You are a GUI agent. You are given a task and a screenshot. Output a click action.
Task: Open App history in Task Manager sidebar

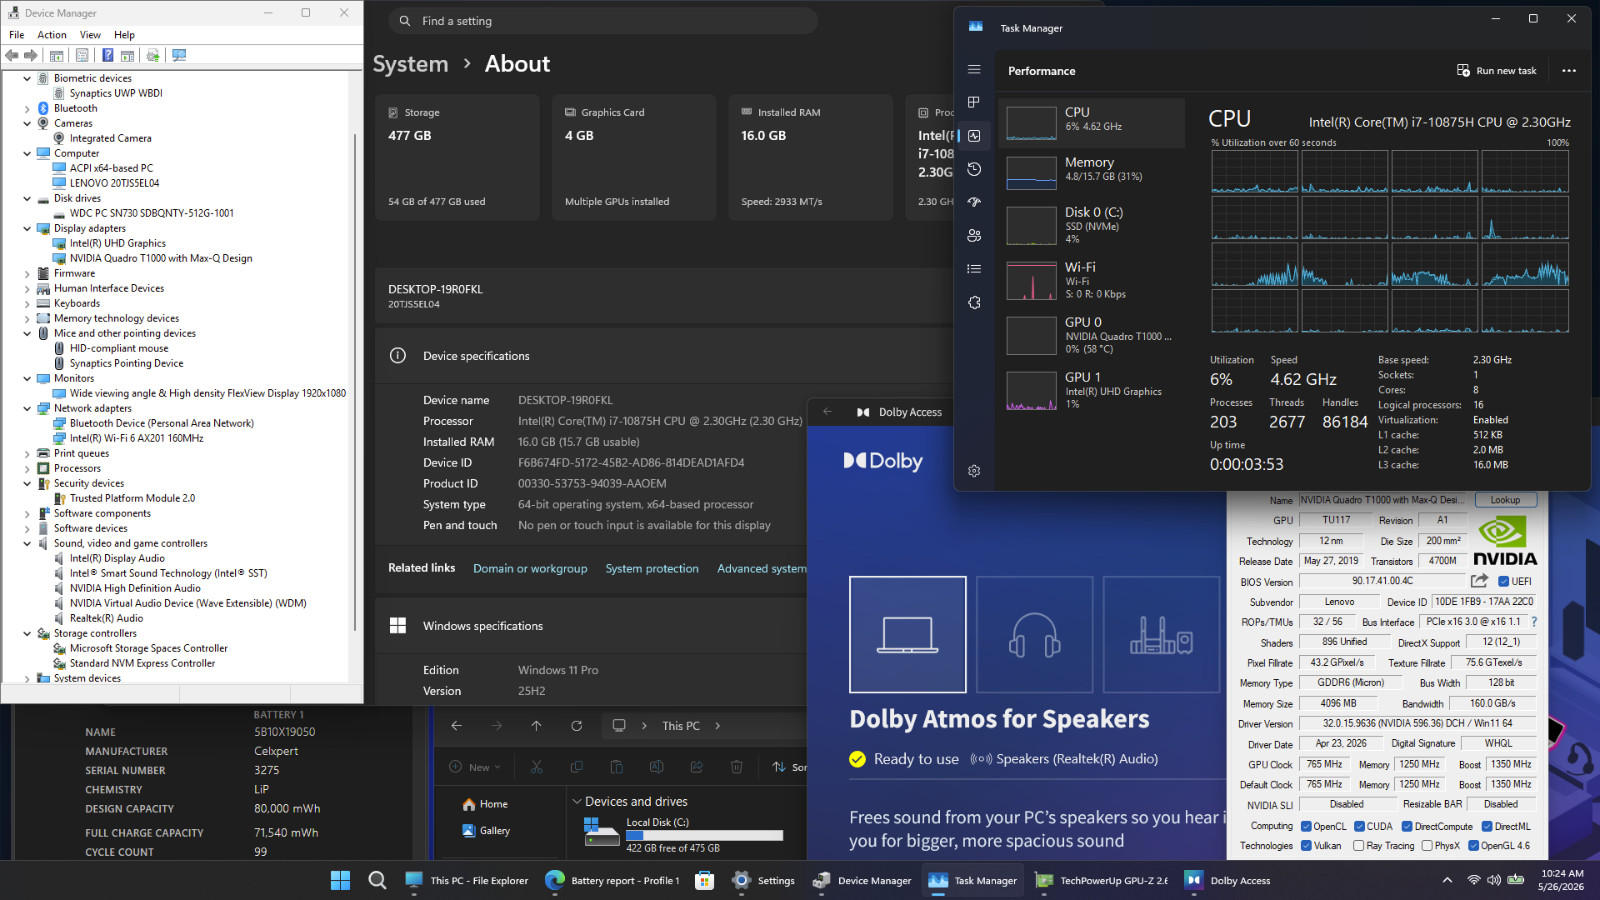(974, 169)
